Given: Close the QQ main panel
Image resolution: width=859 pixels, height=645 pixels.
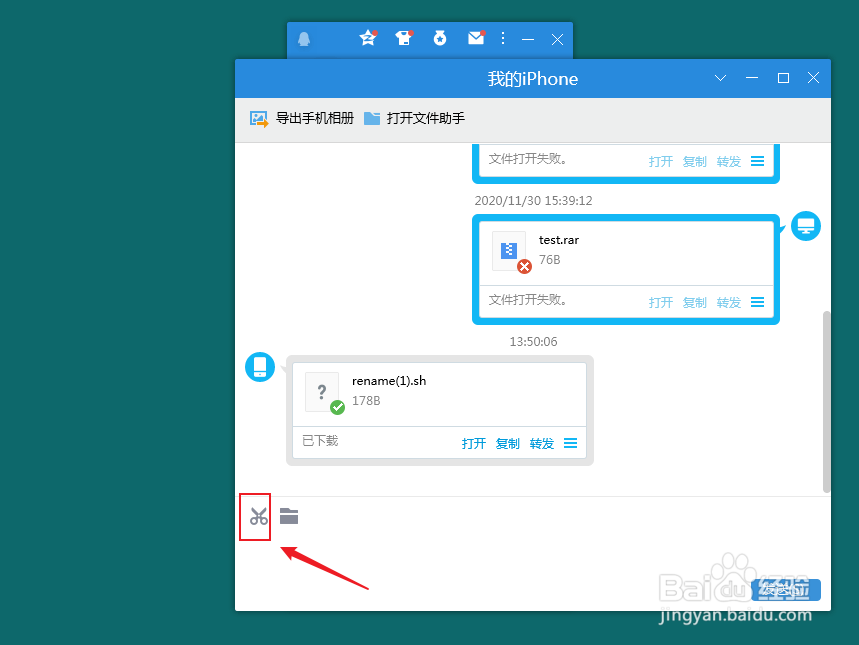Looking at the screenshot, I should (x=557, y=39).
